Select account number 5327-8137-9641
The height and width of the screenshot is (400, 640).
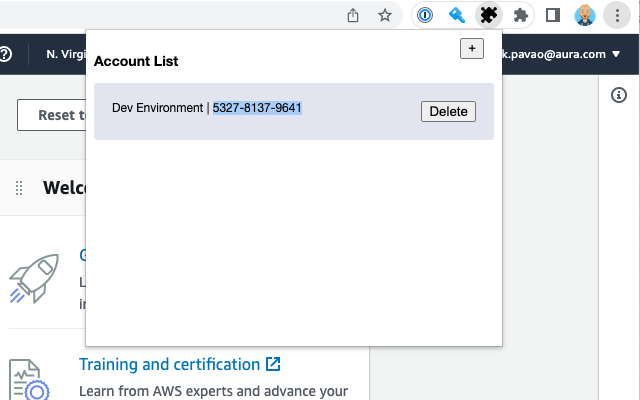click(257, 108)
